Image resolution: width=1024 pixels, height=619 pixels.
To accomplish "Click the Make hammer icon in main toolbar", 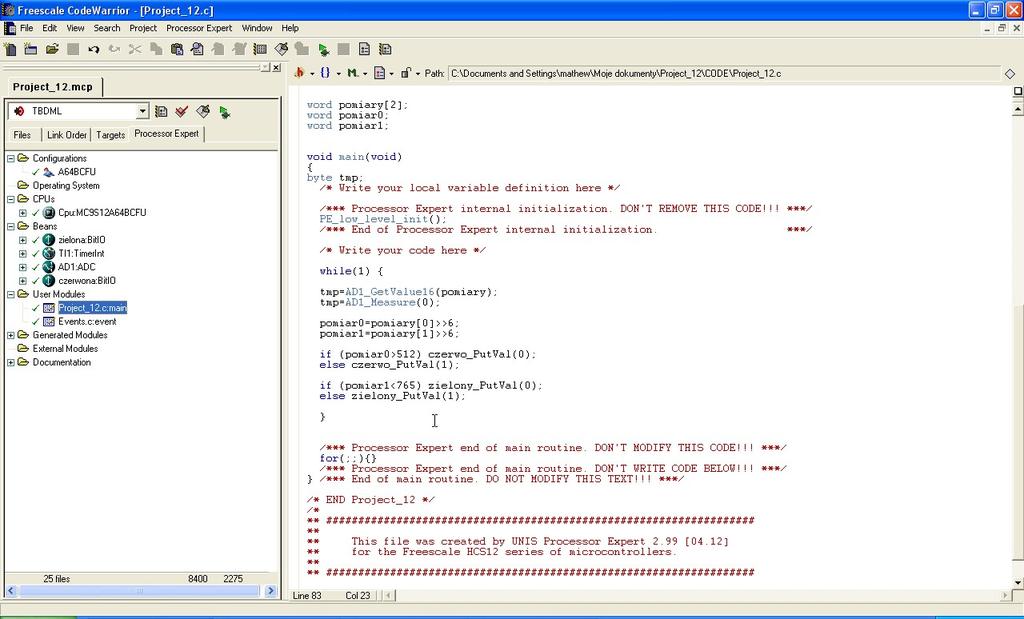I will 281,49.
